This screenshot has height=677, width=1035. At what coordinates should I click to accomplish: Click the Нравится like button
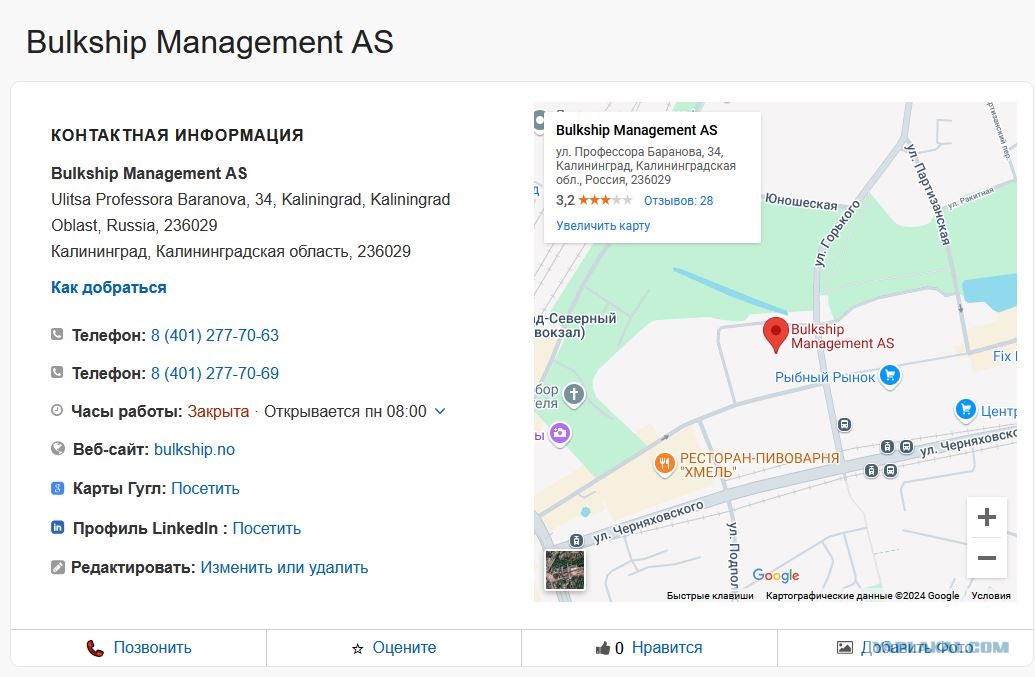click(649, 648)
